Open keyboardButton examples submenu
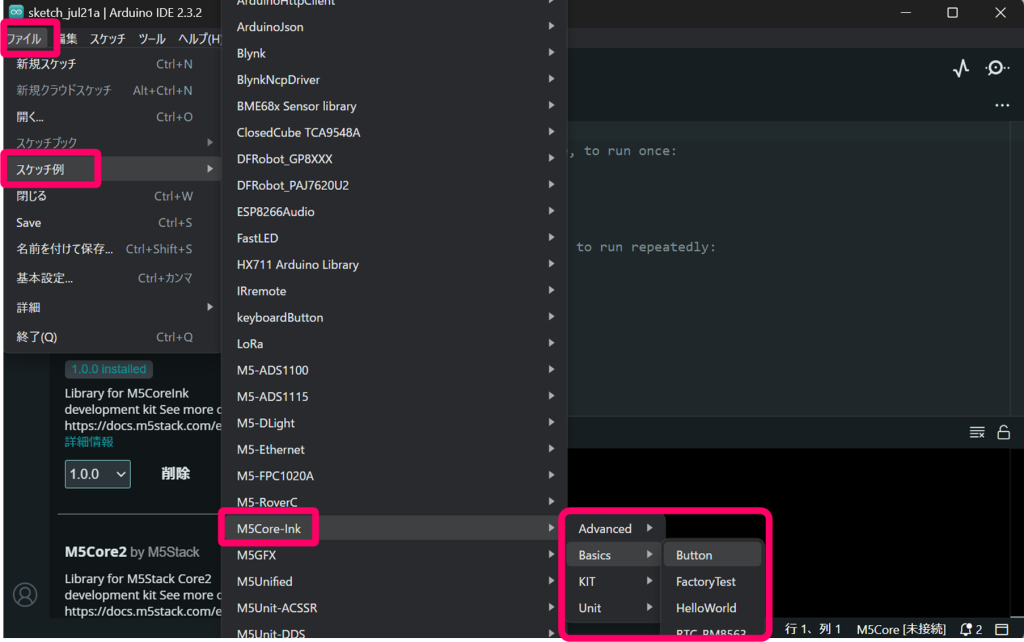This screenshot has height=642, width=1024. 394,317
